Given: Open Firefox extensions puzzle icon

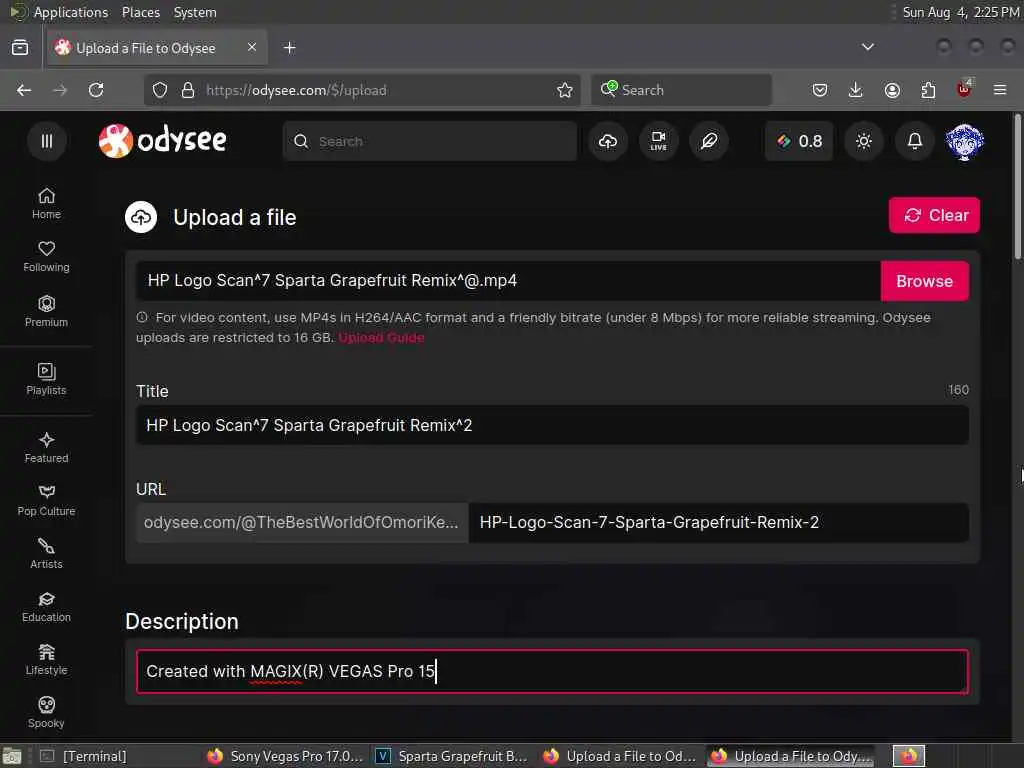Looking at the screenshot, I should [x=928, y=90].
